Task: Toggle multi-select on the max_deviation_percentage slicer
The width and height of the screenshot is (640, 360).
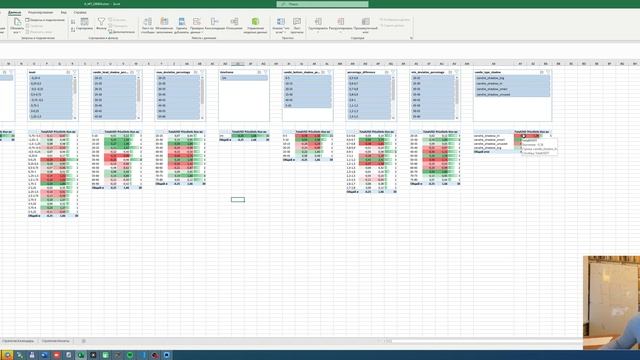Action: click(x=196, y=72)
